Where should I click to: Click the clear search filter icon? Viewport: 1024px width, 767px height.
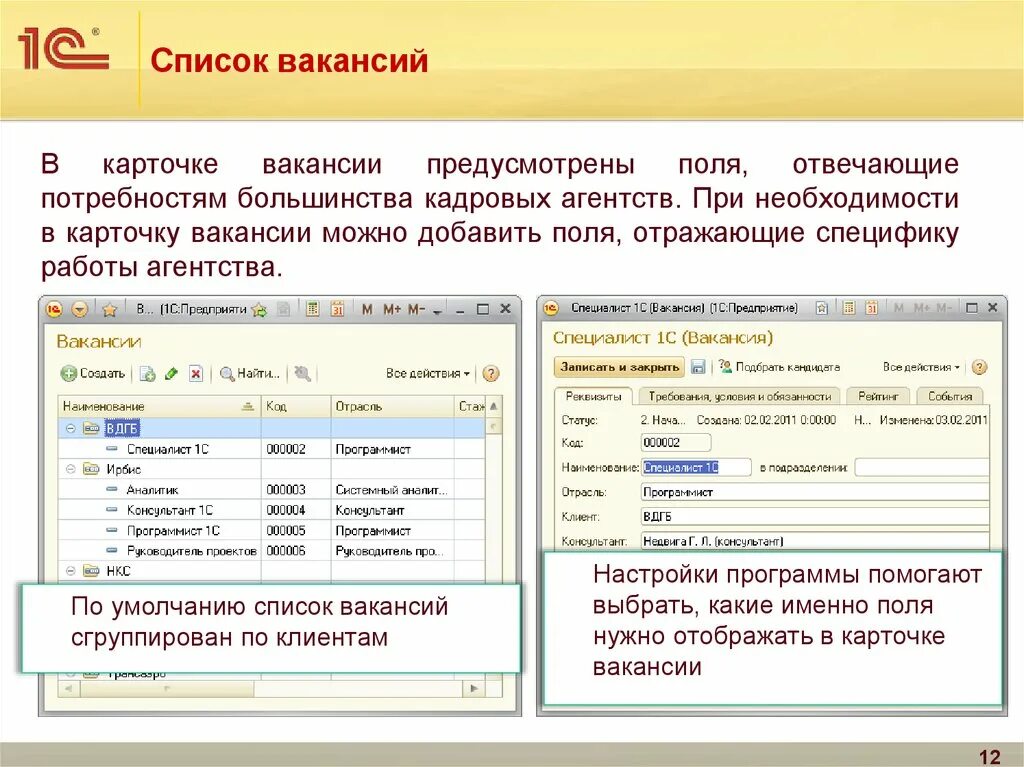coord(302,373)
